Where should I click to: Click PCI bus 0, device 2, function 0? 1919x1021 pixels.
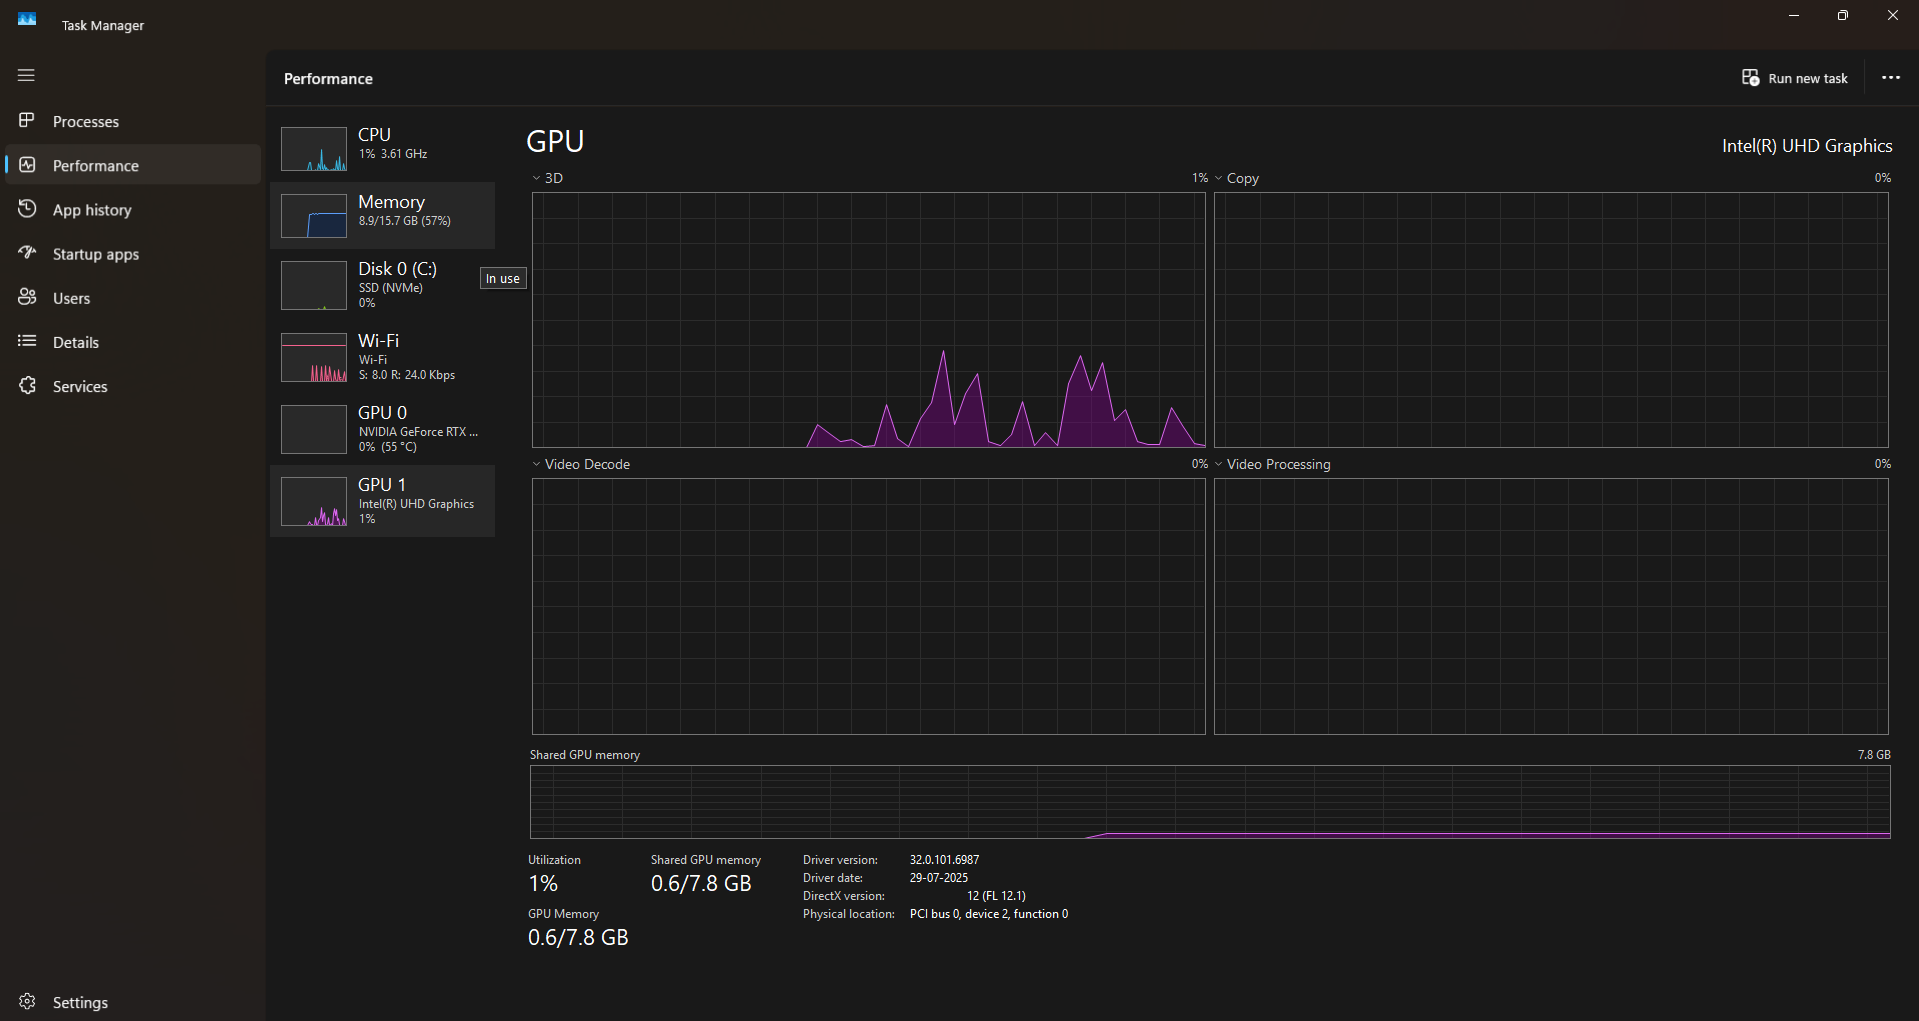click(988, 914)
